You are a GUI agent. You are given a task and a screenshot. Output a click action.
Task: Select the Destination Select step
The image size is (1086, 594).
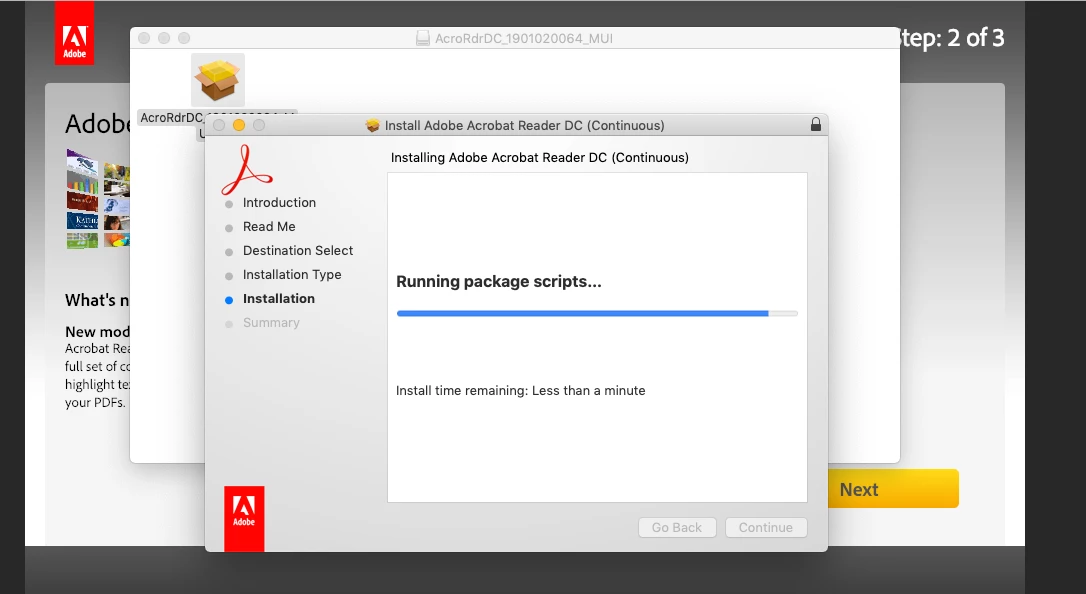[x=298, y=251]
